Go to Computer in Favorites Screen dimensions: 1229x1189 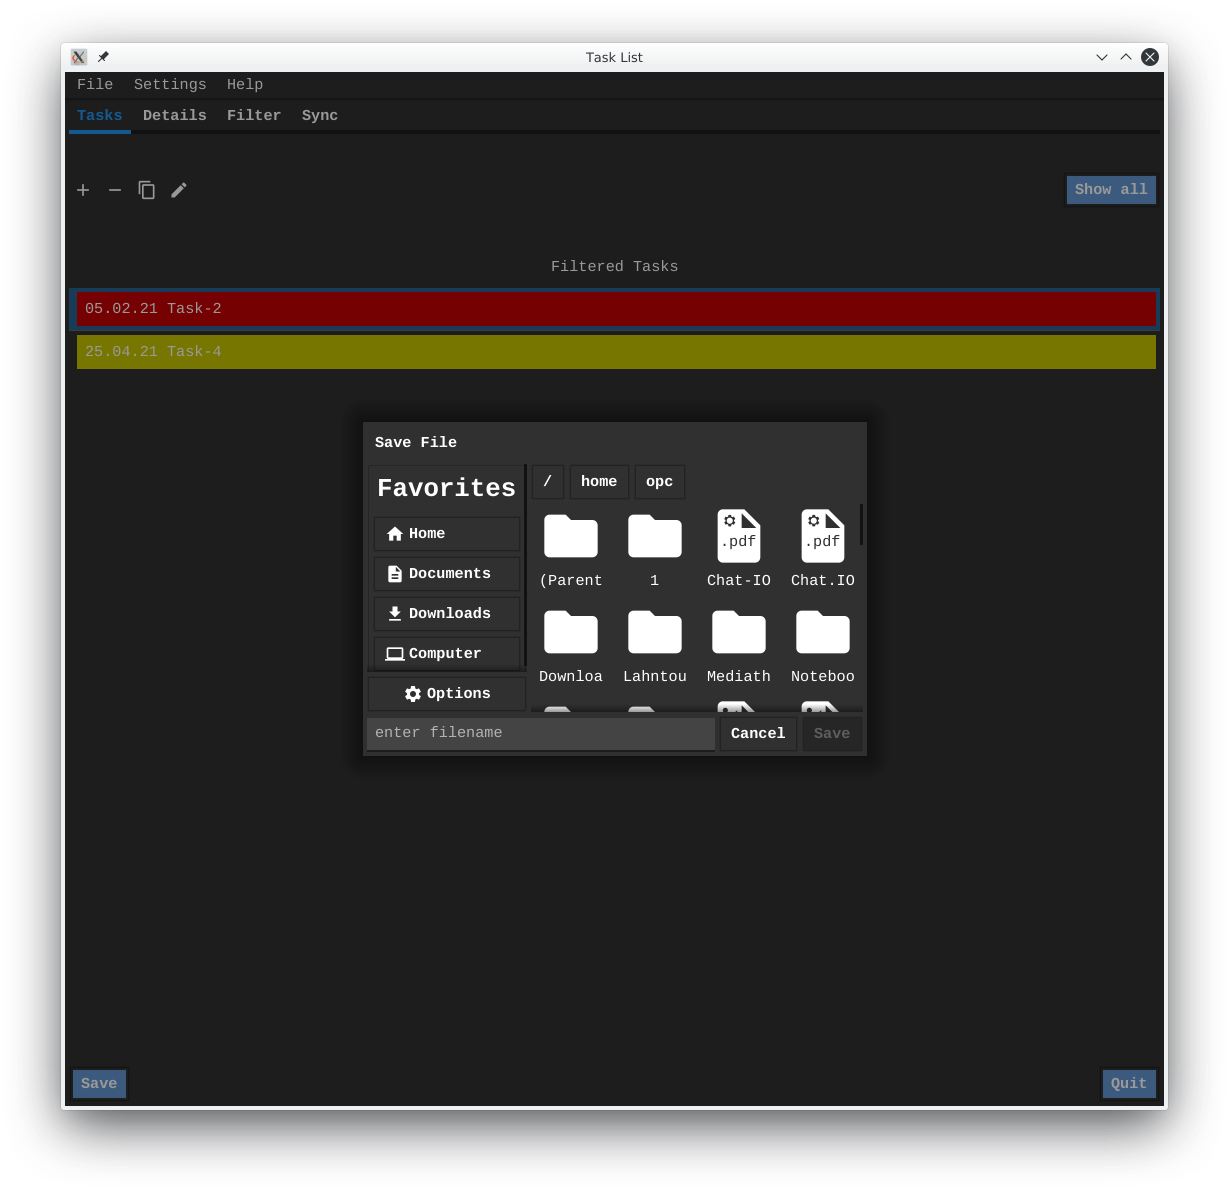pyautogui.click(x=447, y=653)
